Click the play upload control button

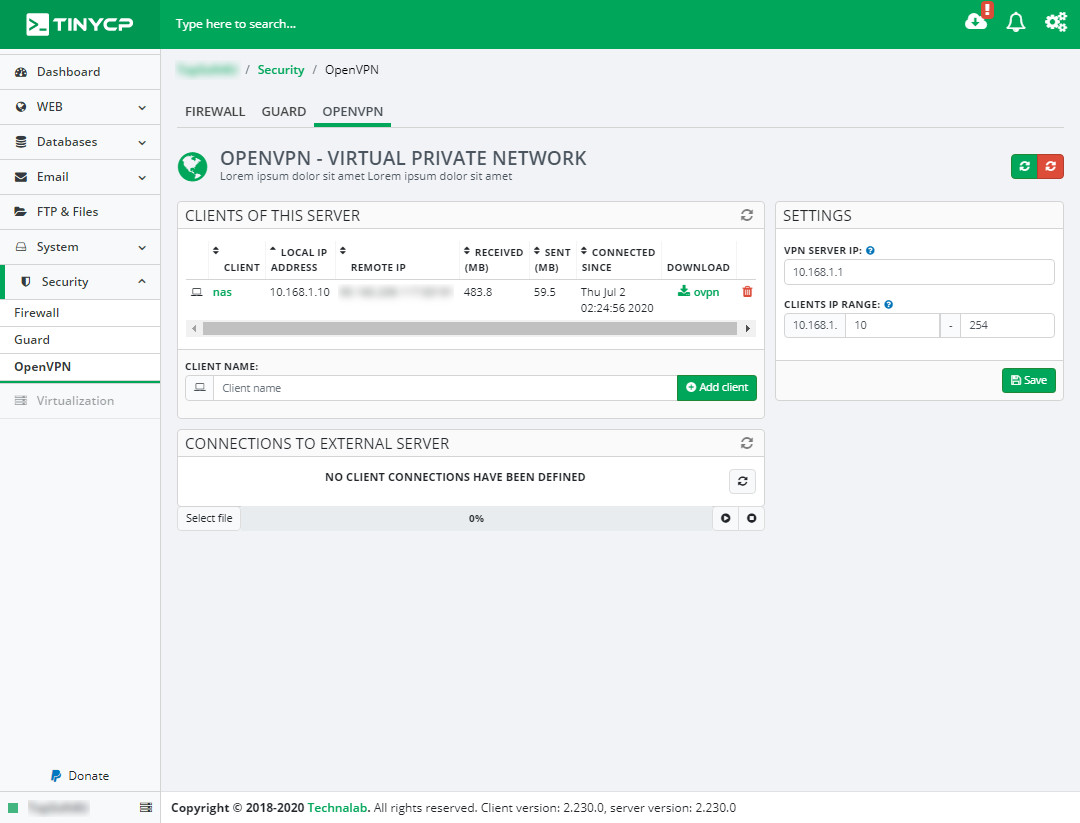point(725,519)
